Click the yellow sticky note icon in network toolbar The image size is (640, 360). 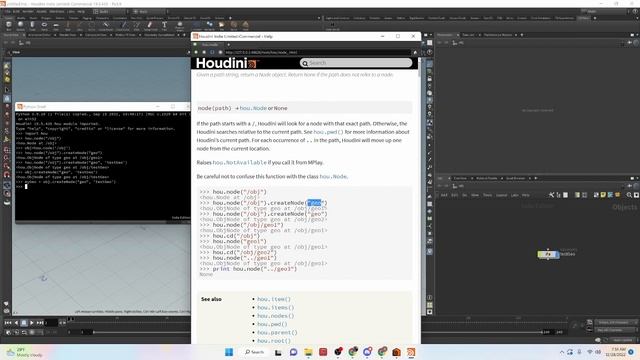click(x=603, y=195)
